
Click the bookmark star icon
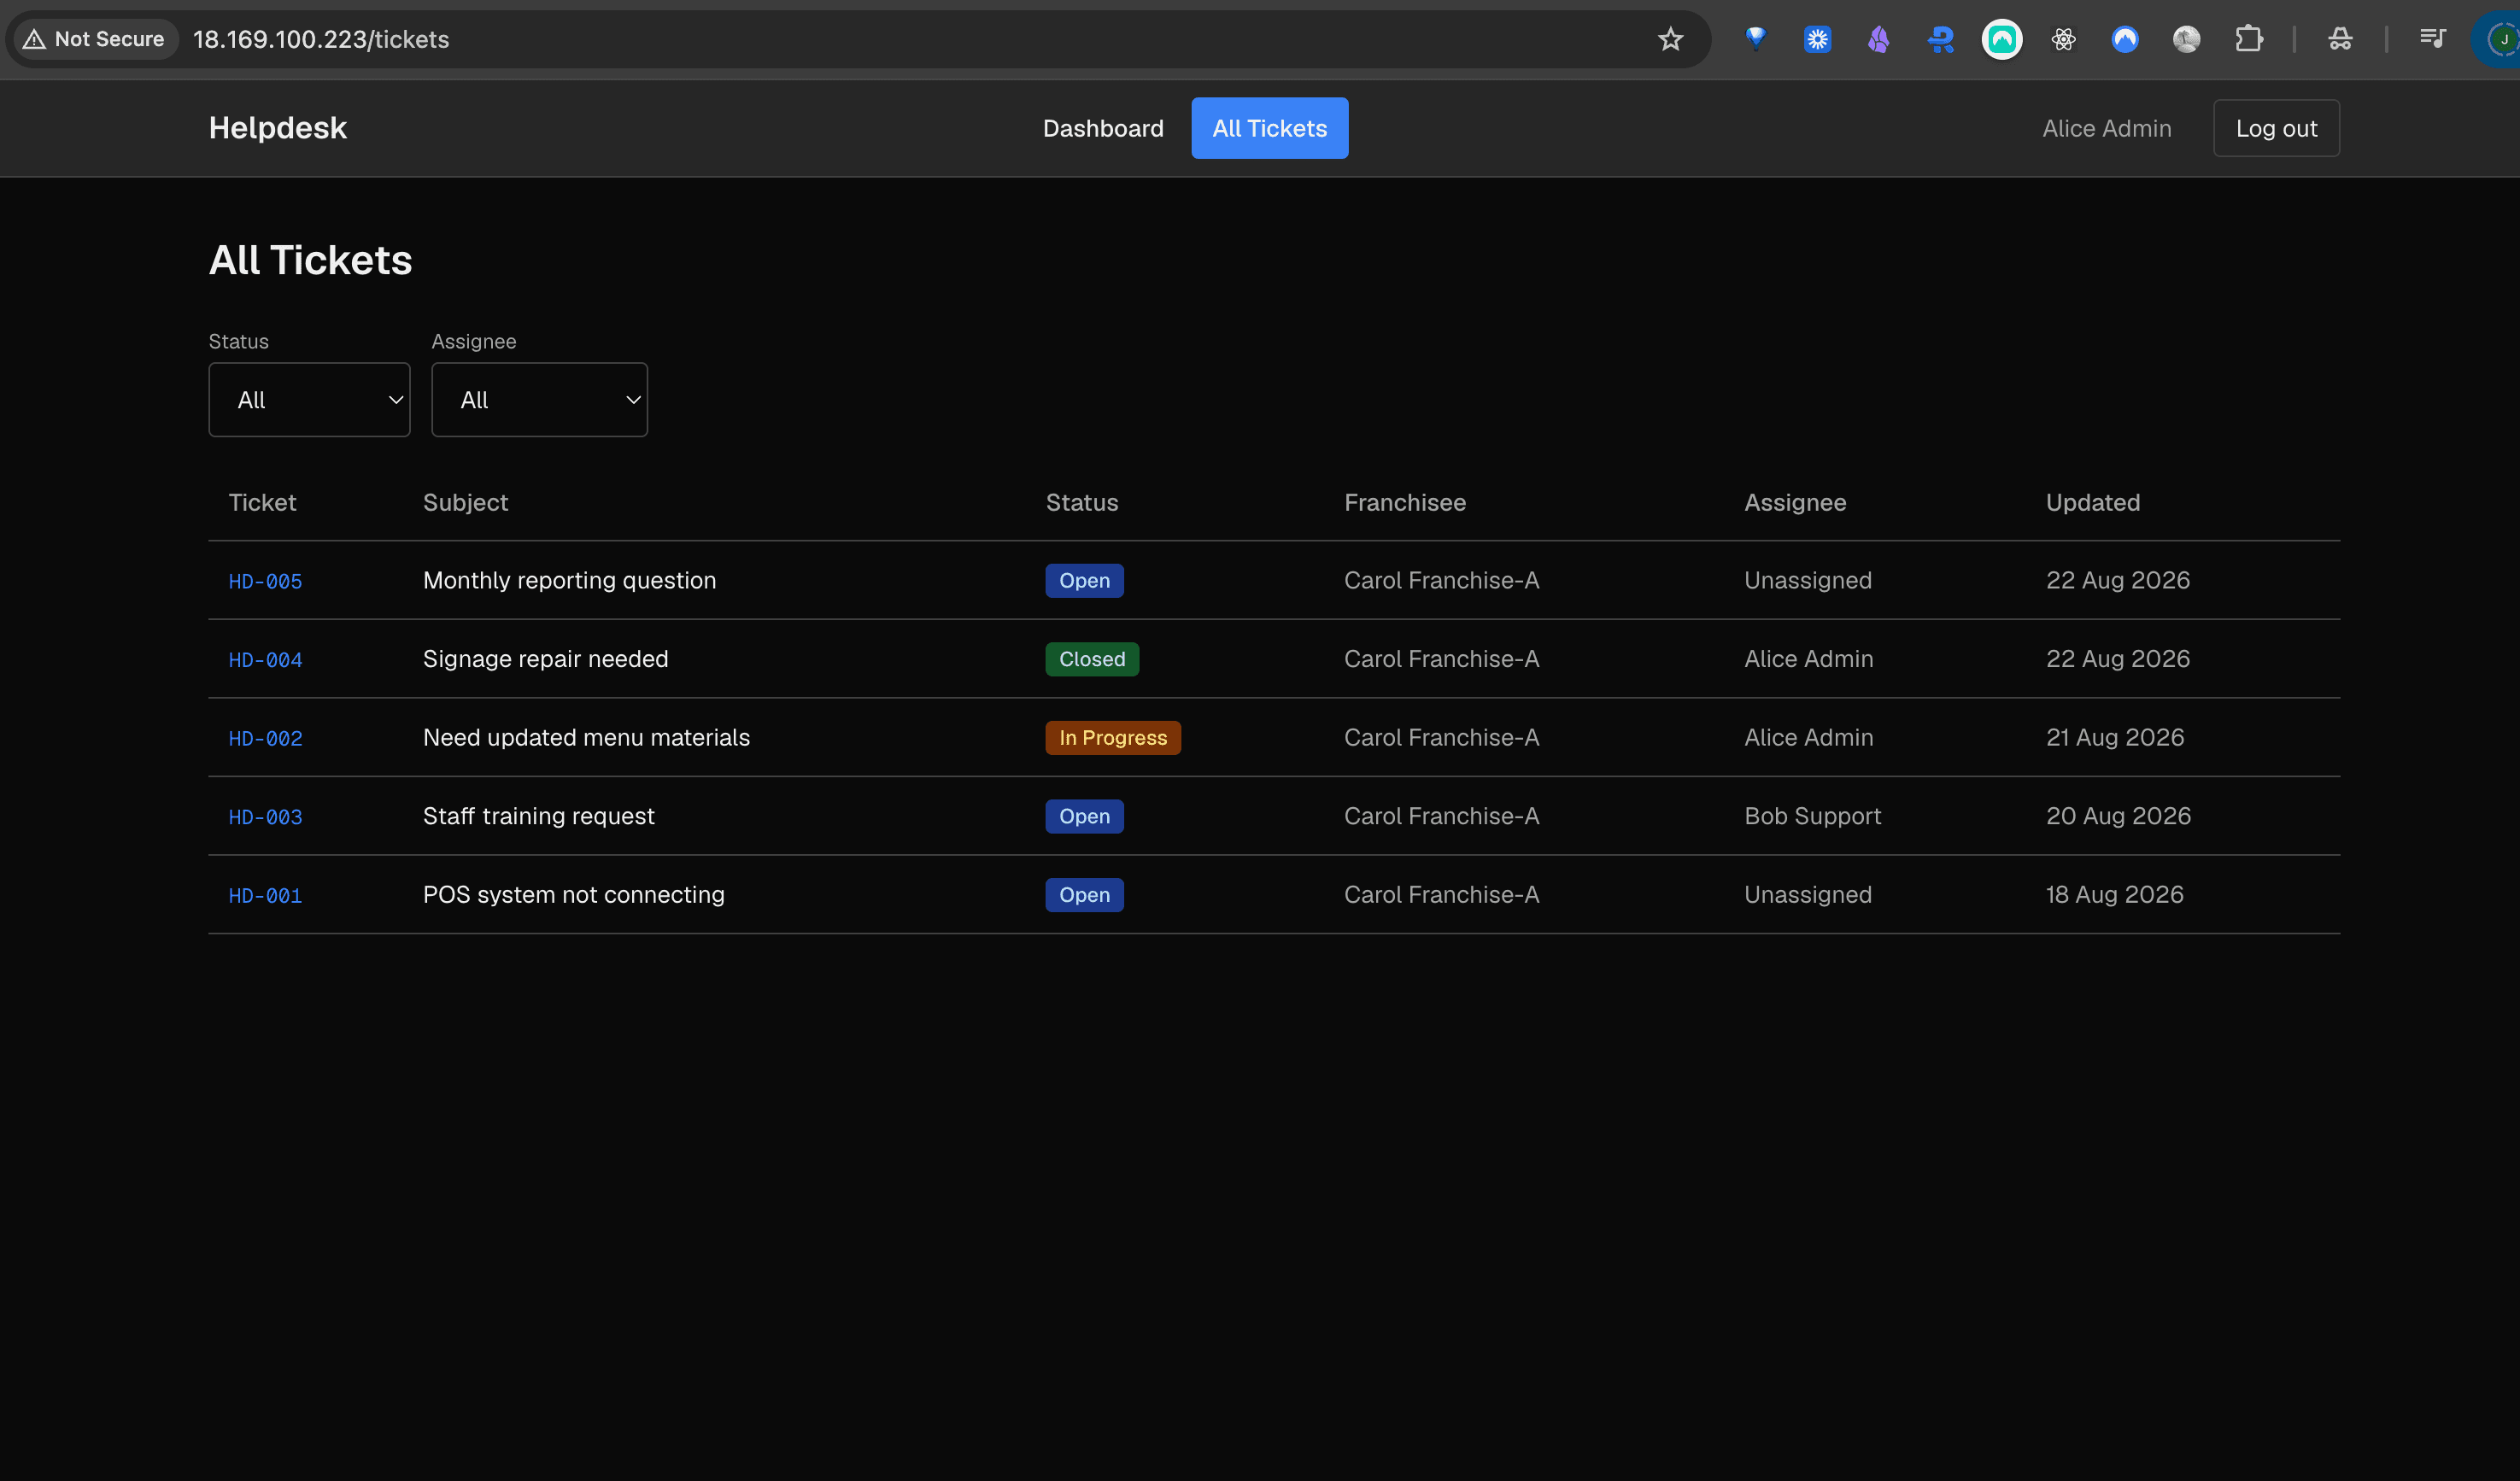[1670, 39]
